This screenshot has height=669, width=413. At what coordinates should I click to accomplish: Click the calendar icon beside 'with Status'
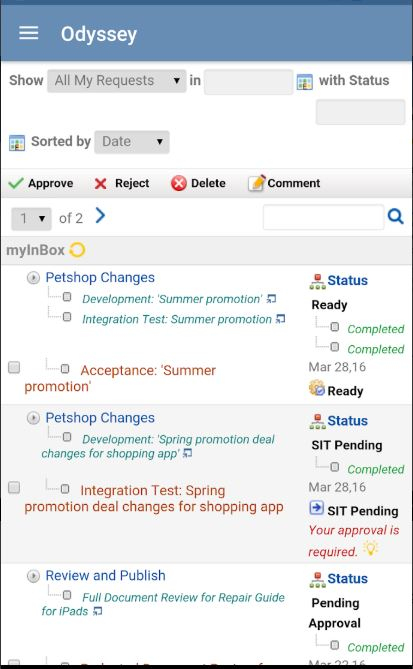[x=305, y=82]
